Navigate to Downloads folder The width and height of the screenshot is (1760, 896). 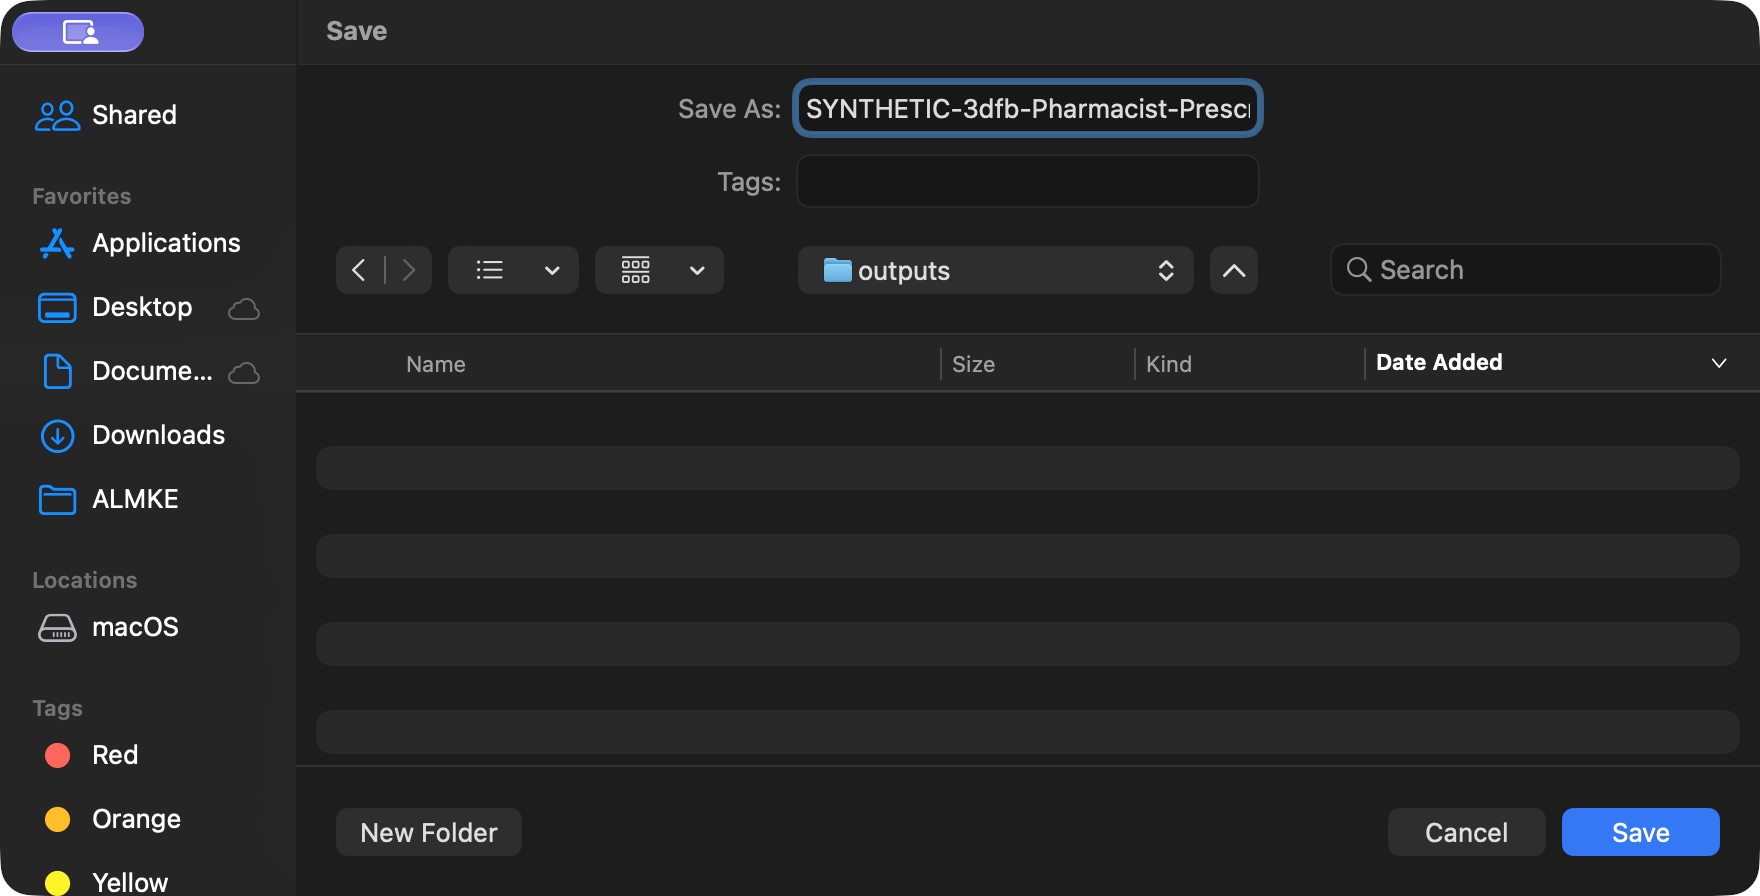coord(130,435)
